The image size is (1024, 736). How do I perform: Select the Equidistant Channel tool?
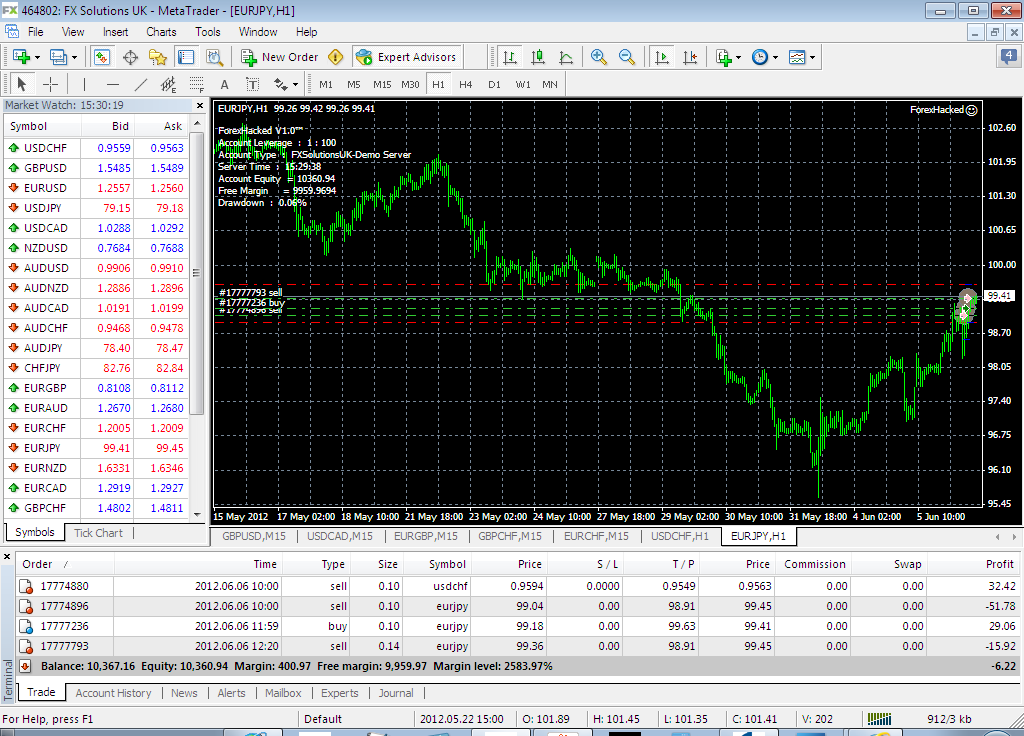168,84
